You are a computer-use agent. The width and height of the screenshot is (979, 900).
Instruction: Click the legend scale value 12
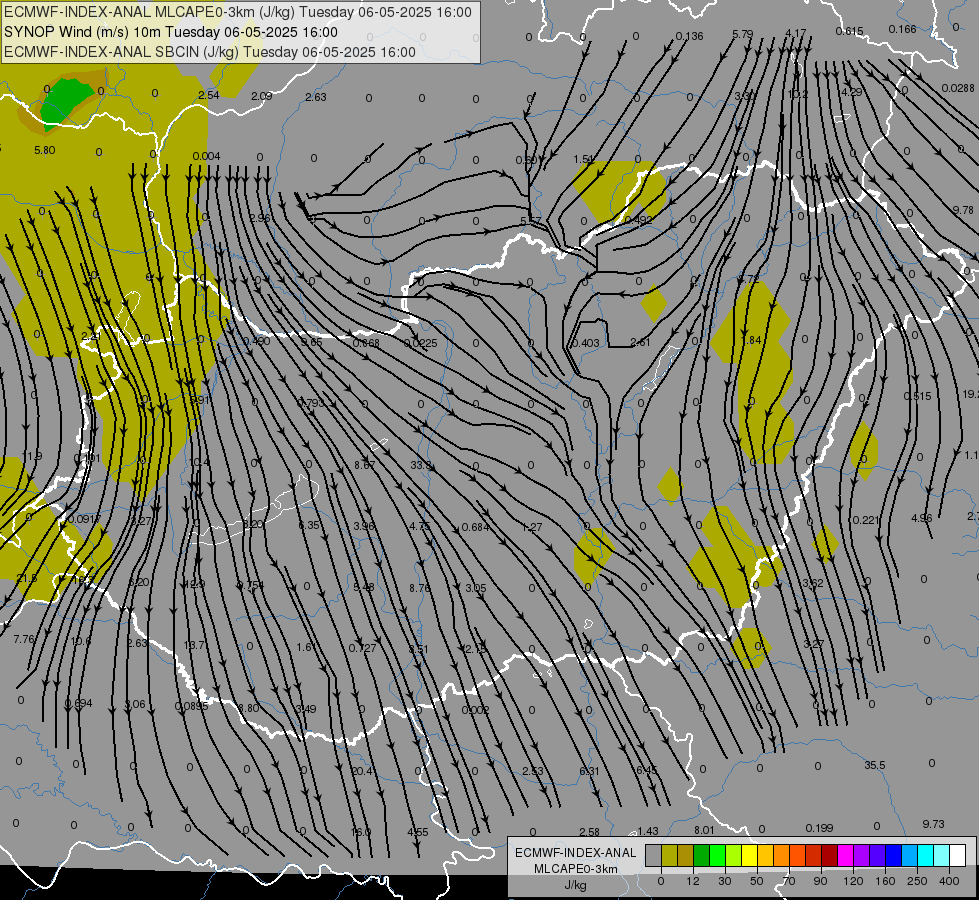click(x=693, y=881)
